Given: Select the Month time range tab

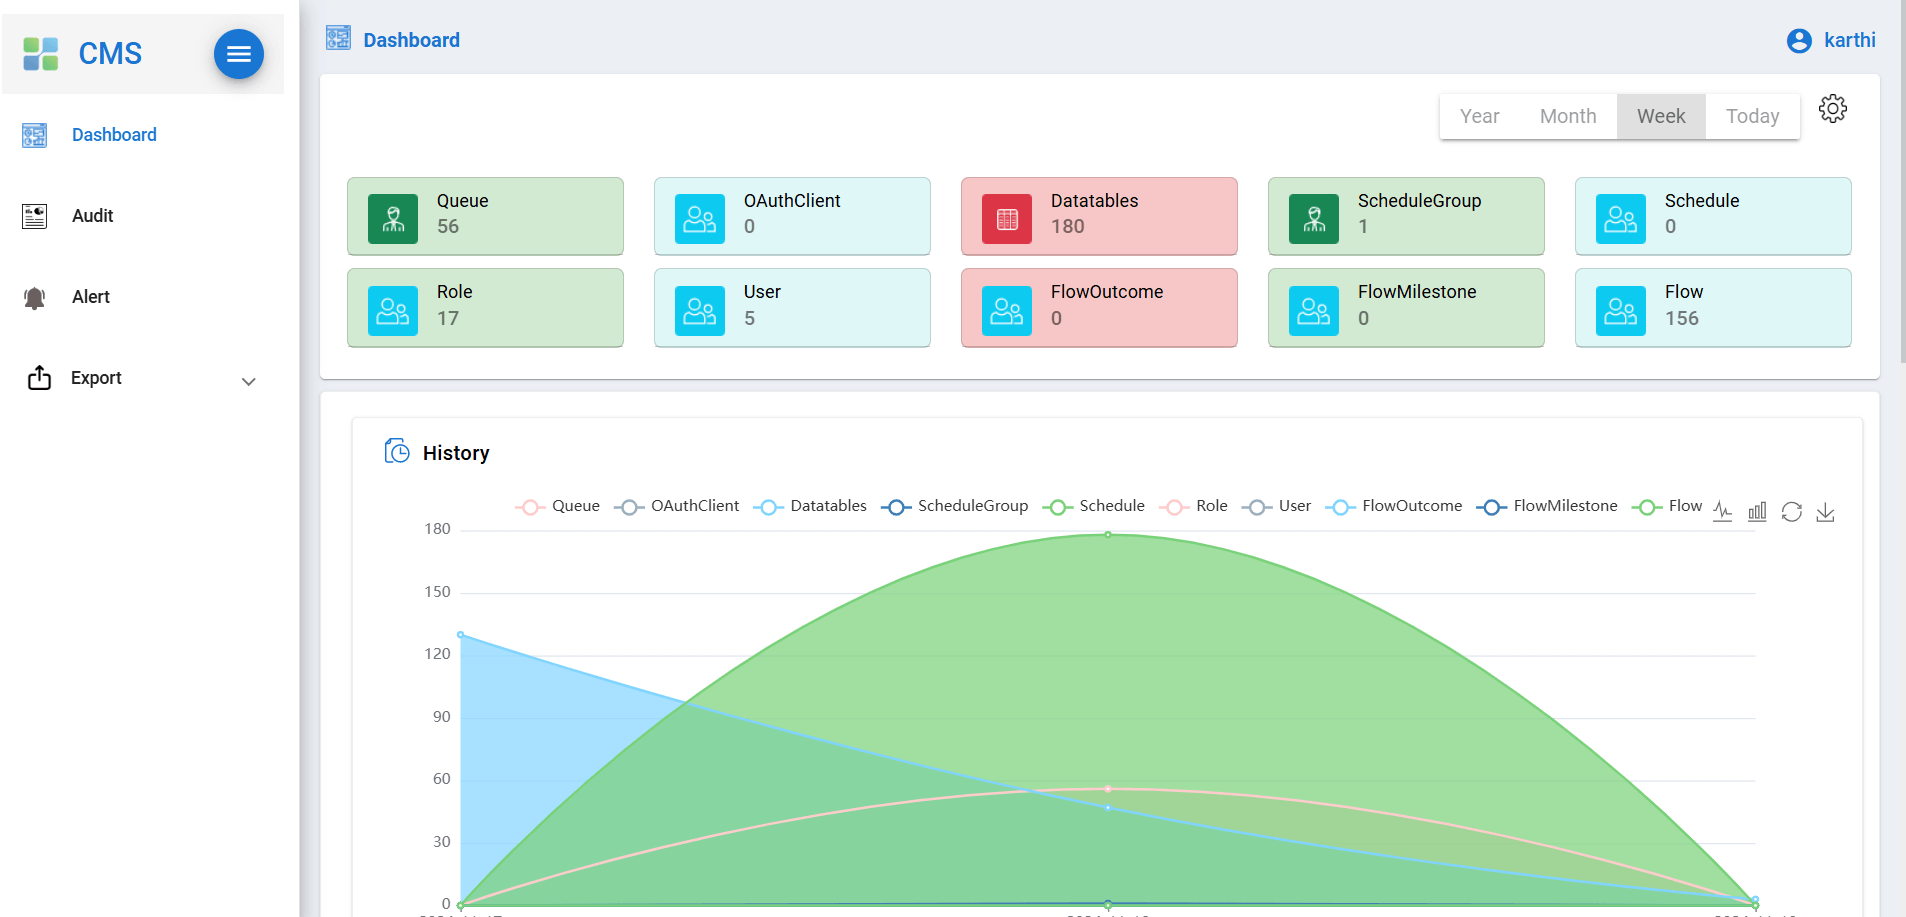Looking at the screenshot, I should point(1567,117).
